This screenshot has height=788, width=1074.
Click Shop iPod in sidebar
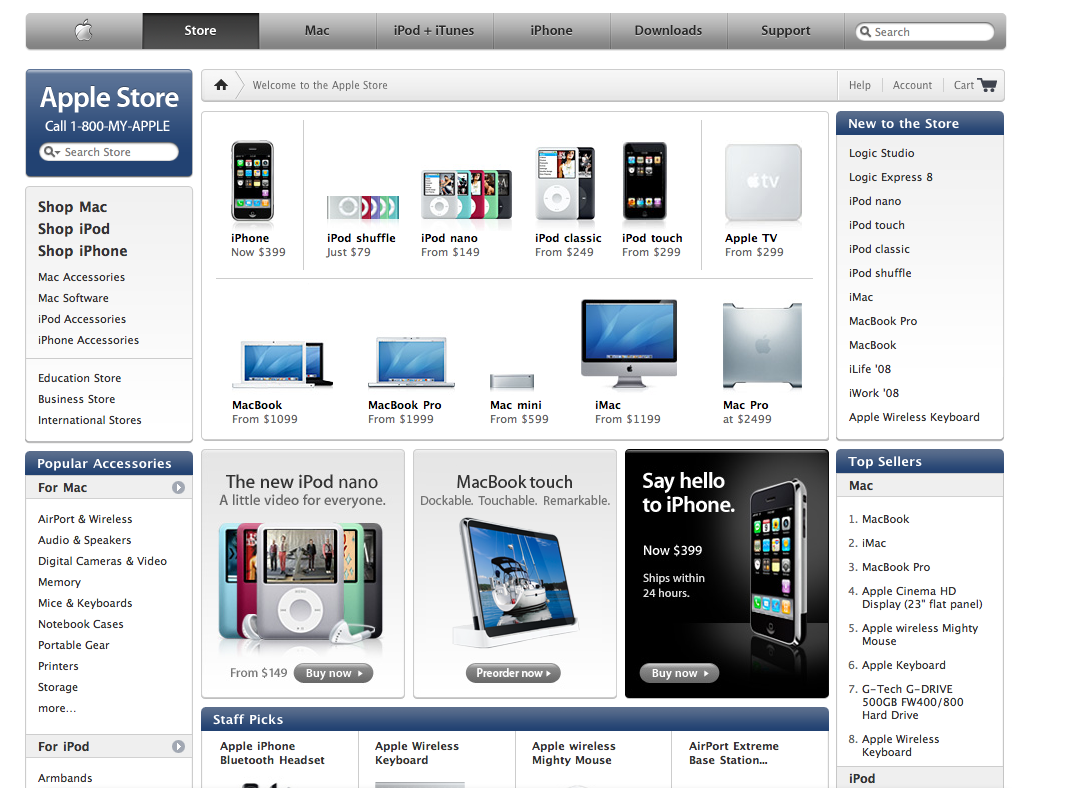click(x=74, y=229)
